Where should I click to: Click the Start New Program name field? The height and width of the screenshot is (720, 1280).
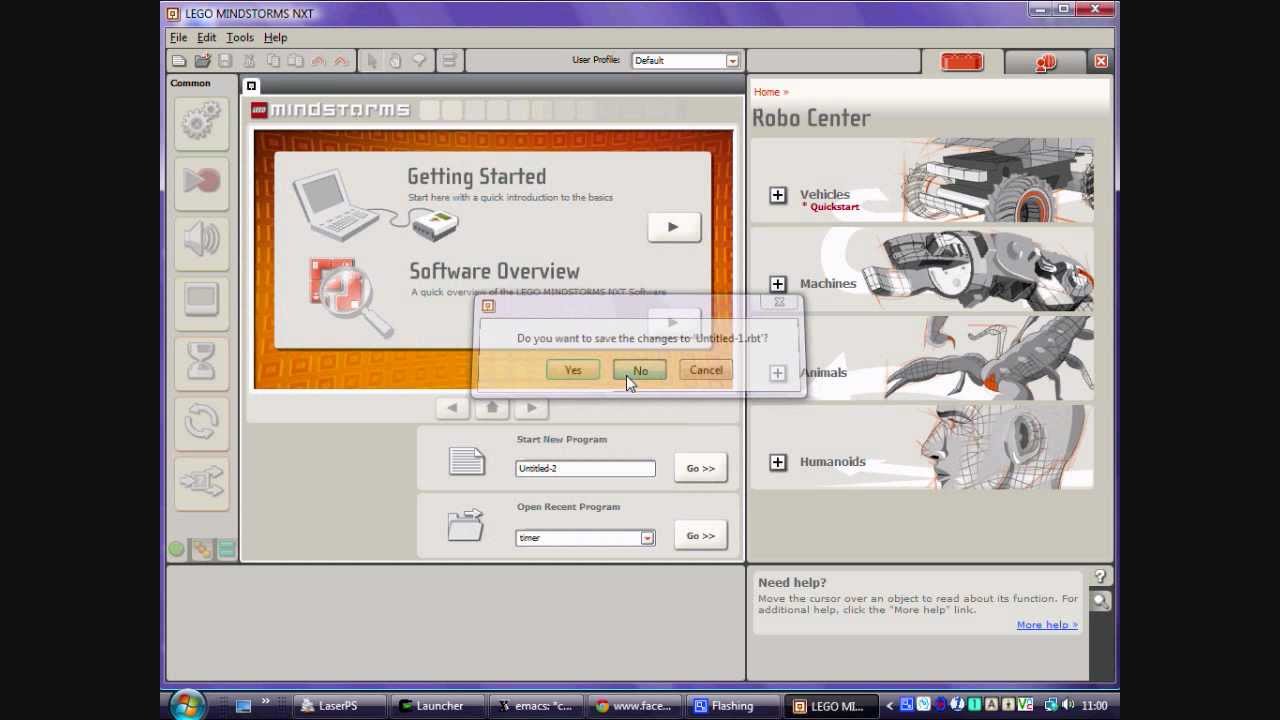coord(585,468)
